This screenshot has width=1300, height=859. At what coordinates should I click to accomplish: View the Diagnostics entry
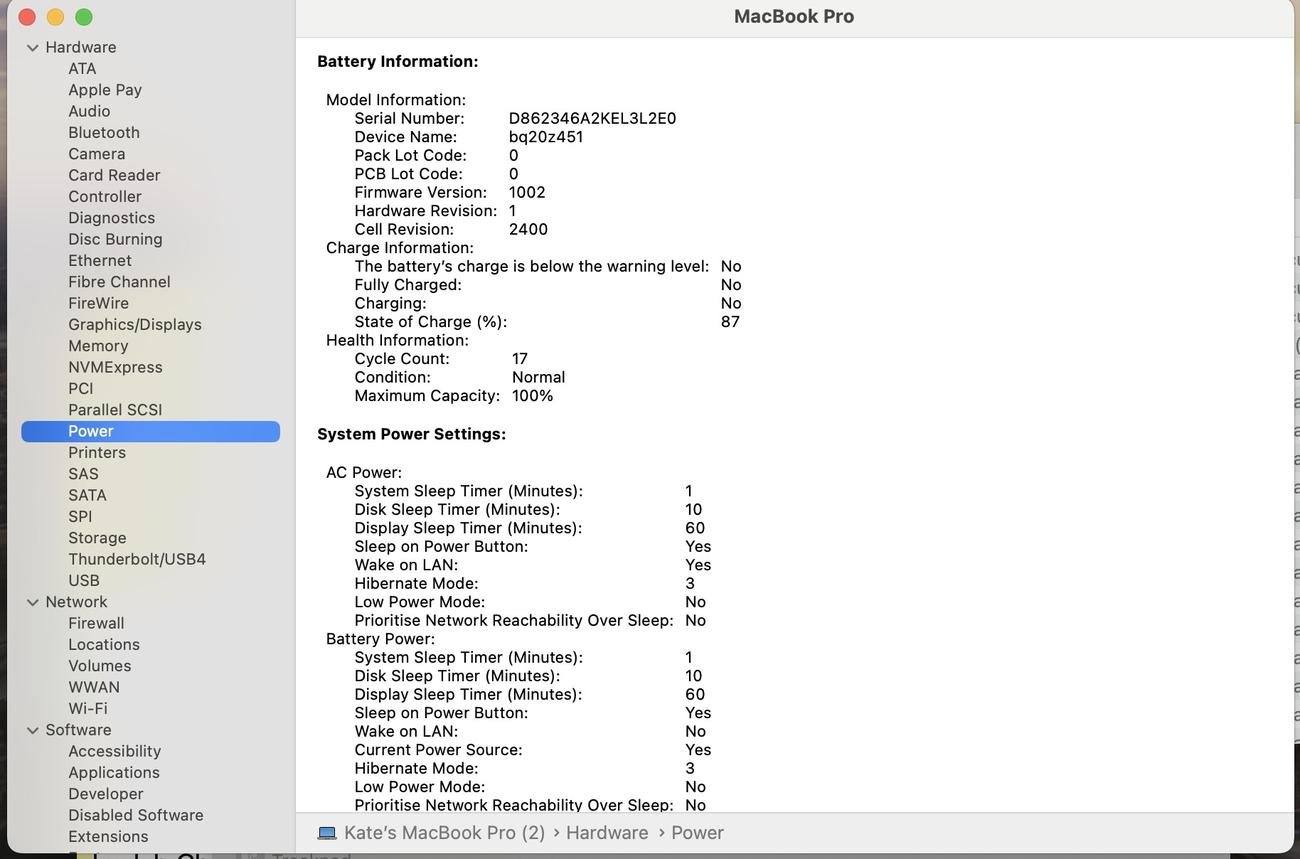pyautogui.click(x=111, y=218)
